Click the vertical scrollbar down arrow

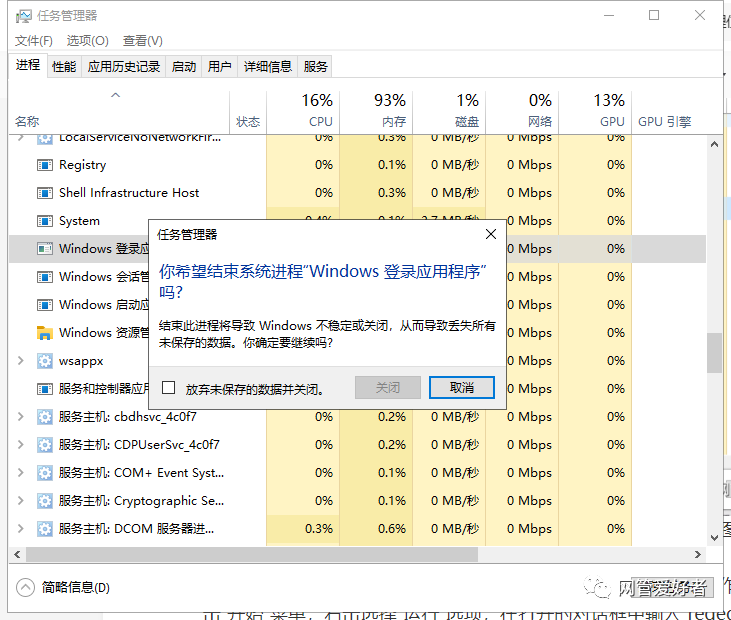click(714, 537)
